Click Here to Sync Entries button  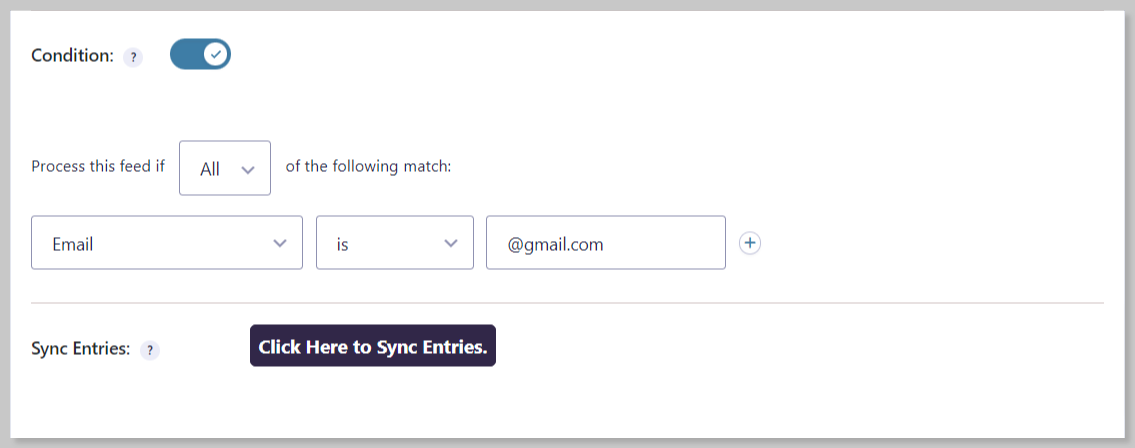pos(373,345)
